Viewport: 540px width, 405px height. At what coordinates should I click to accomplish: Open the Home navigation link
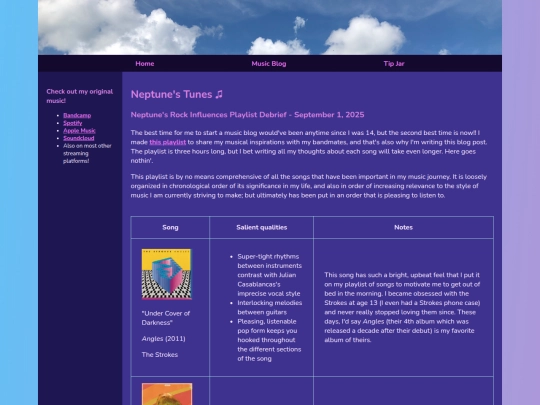click(145, 64)
